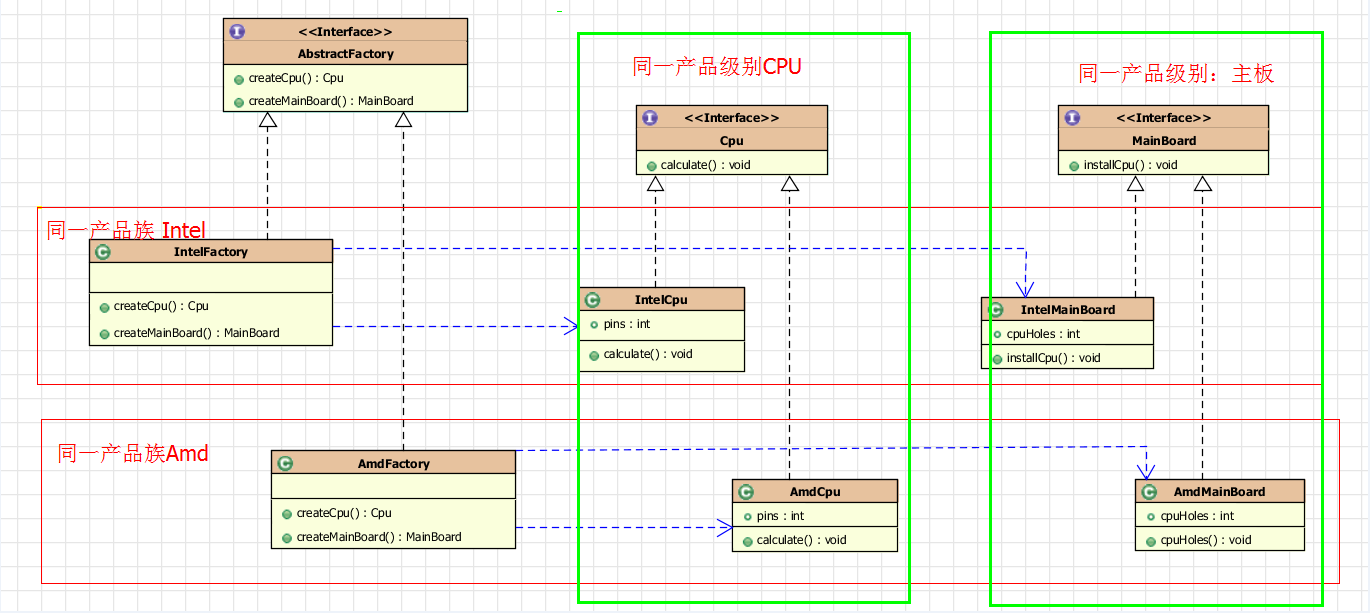Click the Cpu interface icon
This screenshot has width=1370, height=613.
pyautogui.click(x=651, y=118)
